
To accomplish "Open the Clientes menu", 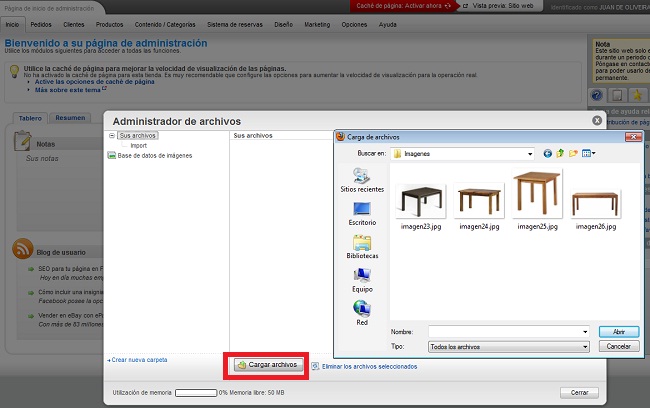I will (74, 24).
